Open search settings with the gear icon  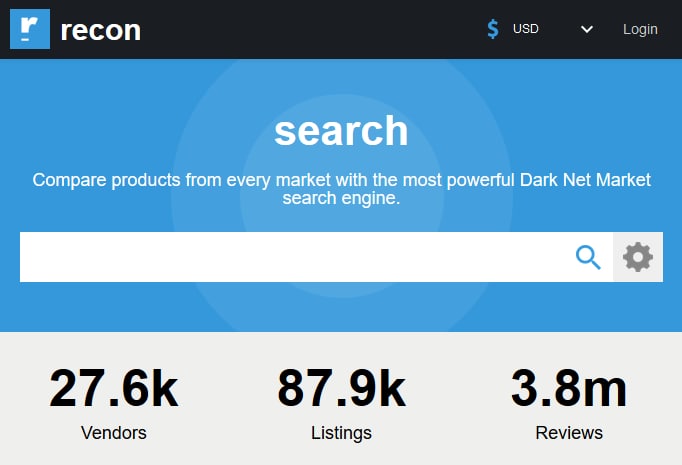(x=637, y=257)
